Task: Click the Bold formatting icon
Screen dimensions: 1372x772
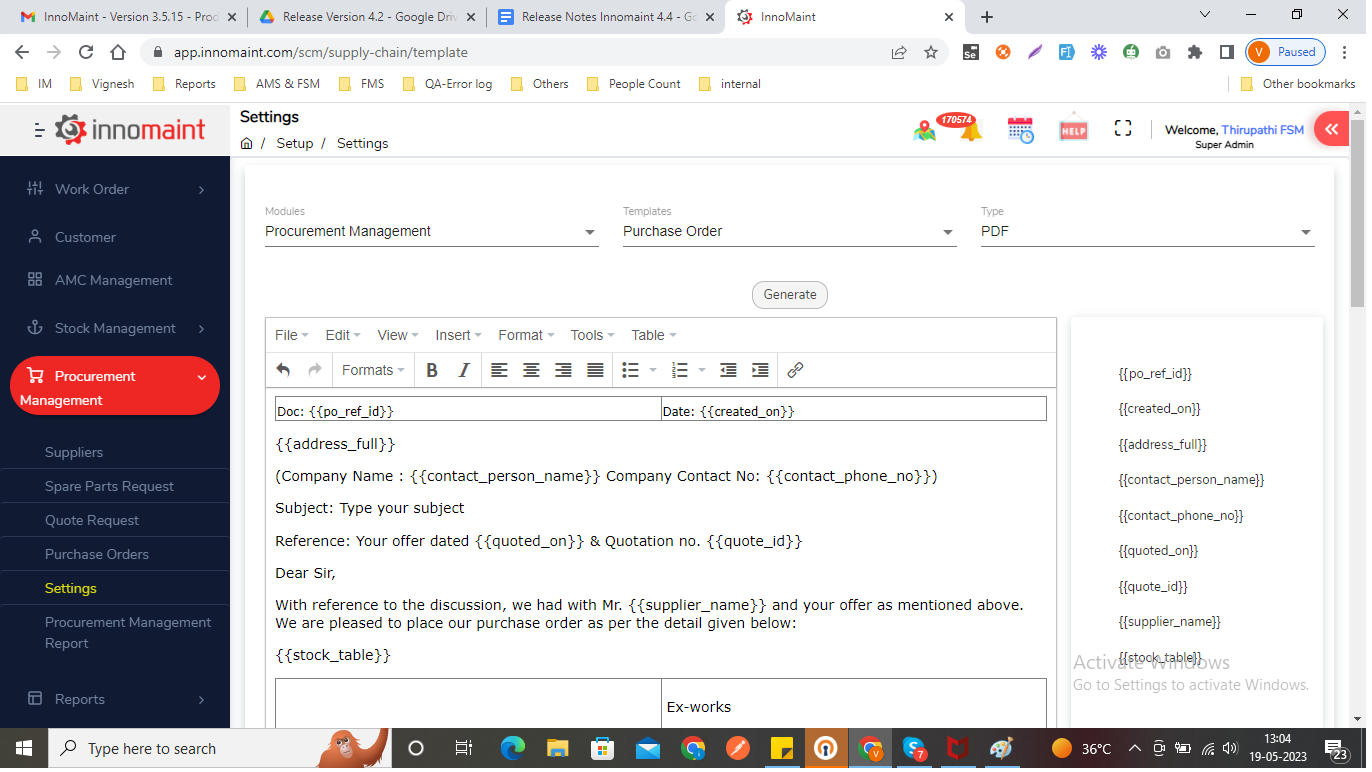Action: [432, 370]
